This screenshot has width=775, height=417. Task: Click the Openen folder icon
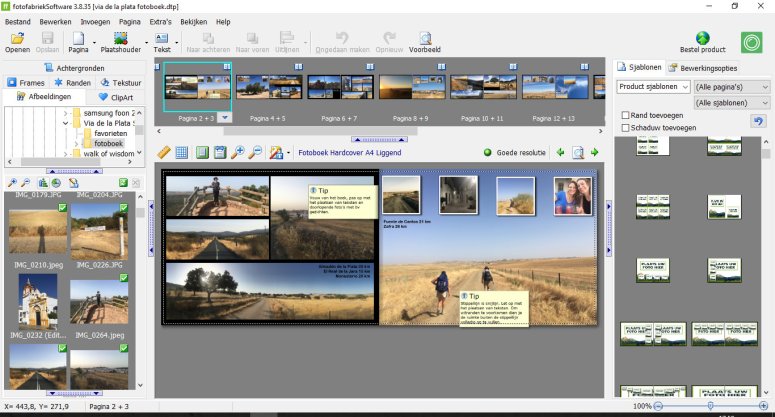tap(17, 39)
